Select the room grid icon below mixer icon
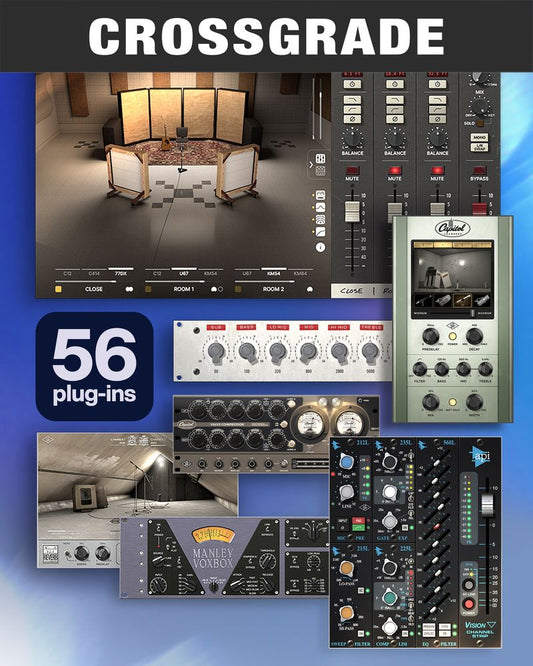The image size is (533, 666). coord(321,171)
